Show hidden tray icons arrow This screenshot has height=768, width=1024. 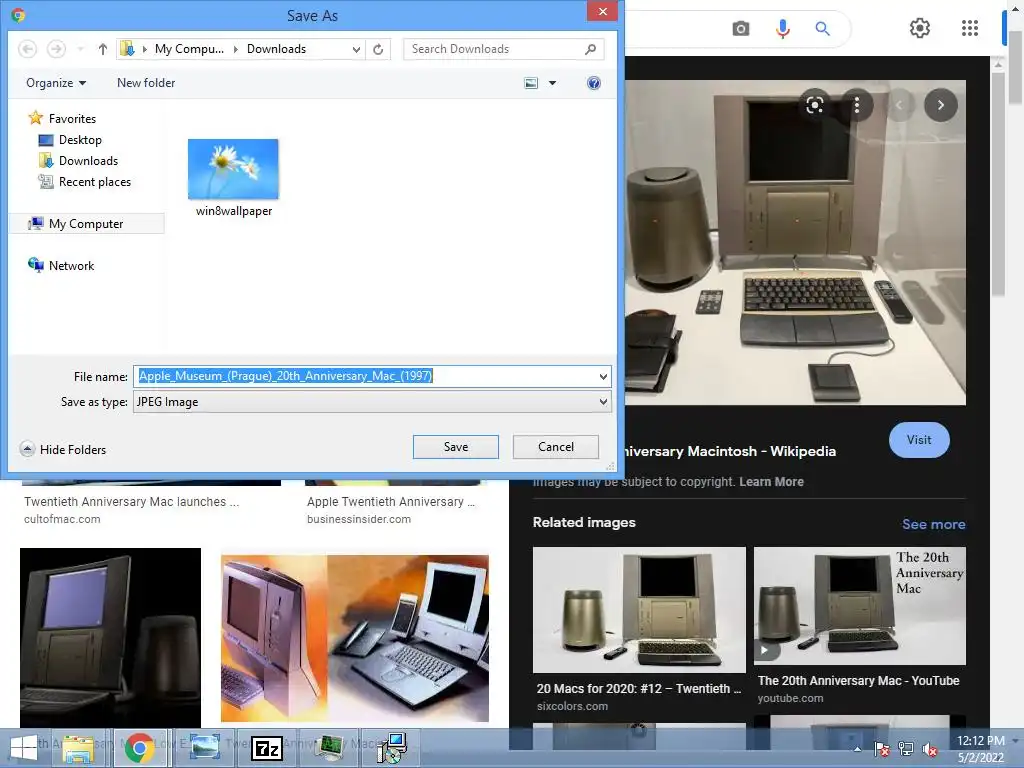click(x=857, y=749)
